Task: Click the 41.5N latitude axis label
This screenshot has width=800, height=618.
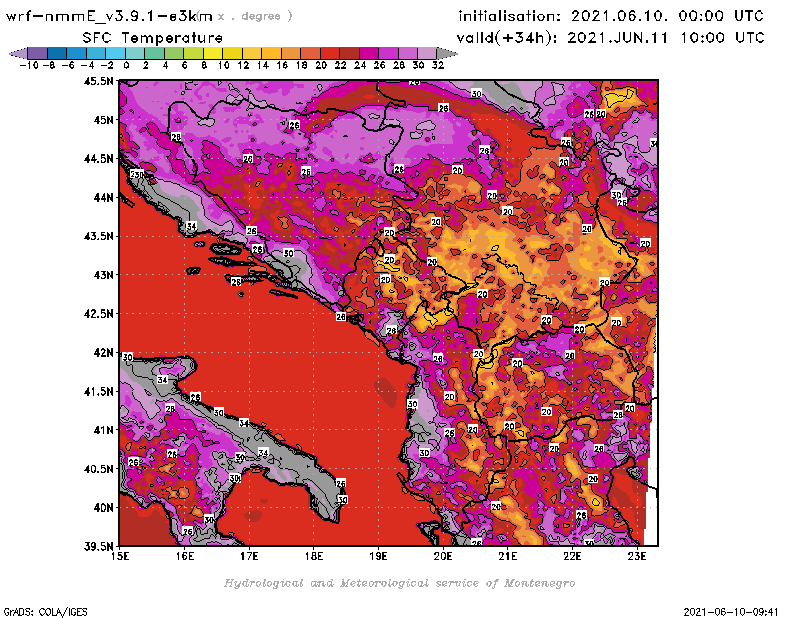Action: (x=98, y=391)
